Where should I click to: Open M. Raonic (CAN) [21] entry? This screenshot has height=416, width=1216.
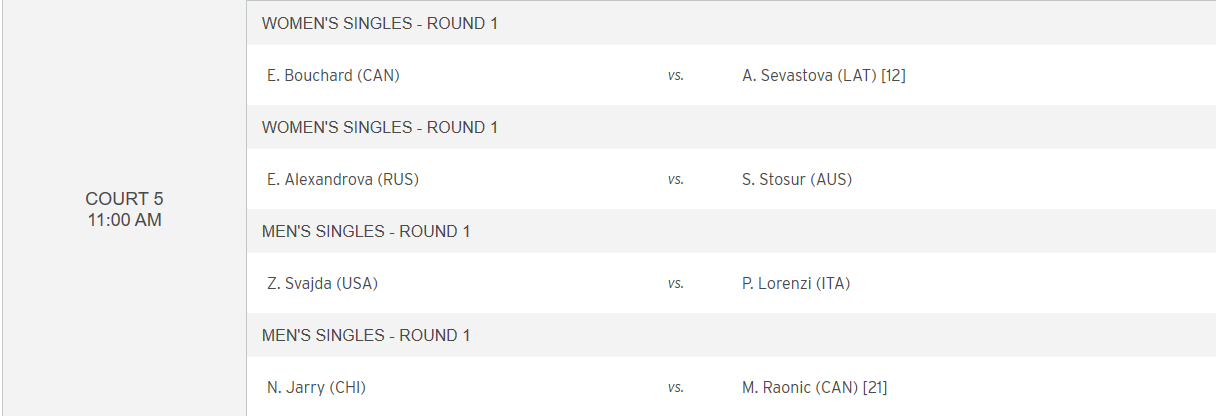click(815, 387)
